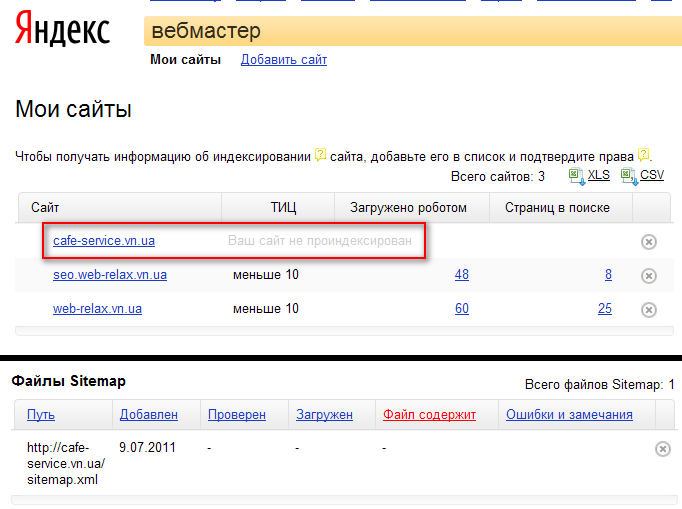Remove web-relax.vn.ua site from the list
The image size is (682, 509).
click(649, 310)
